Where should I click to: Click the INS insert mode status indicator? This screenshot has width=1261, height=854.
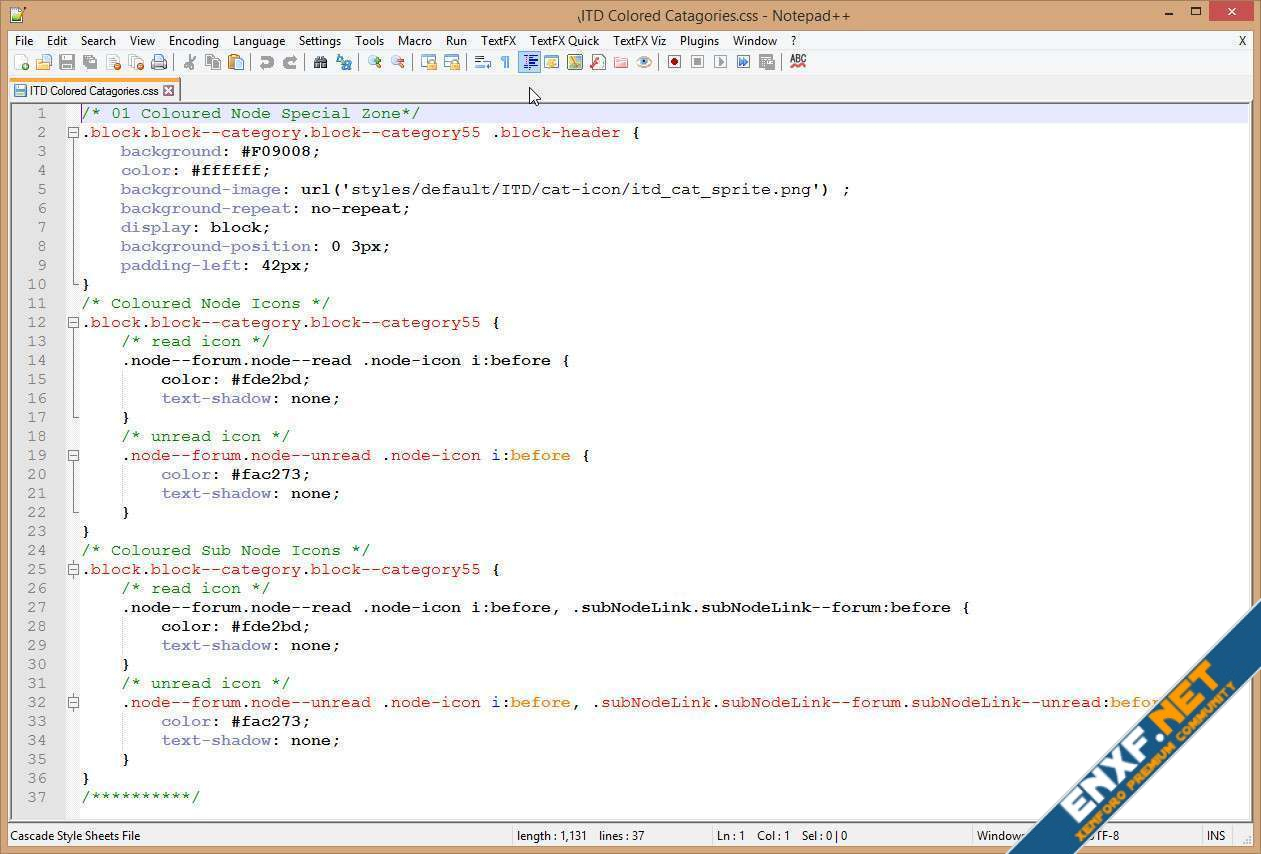[1216, 836]
